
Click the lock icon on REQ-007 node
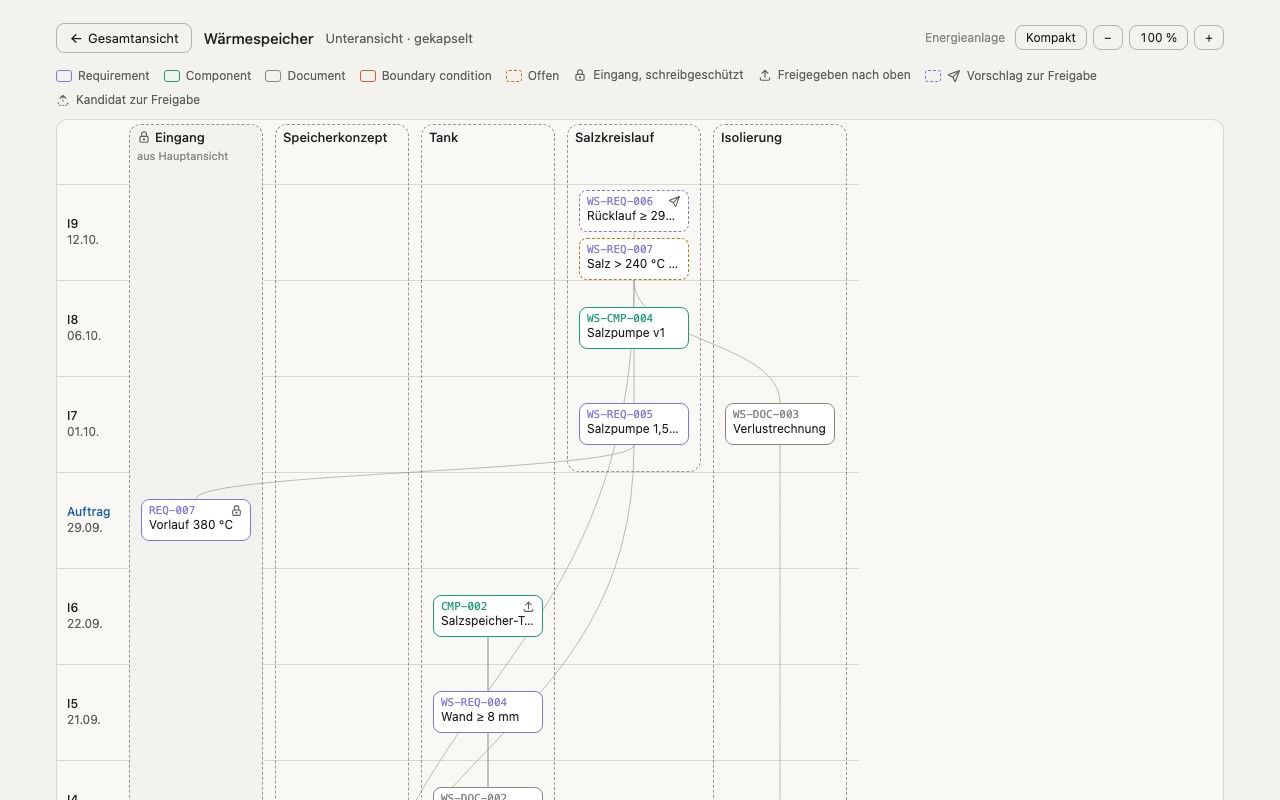coord(237,510)
